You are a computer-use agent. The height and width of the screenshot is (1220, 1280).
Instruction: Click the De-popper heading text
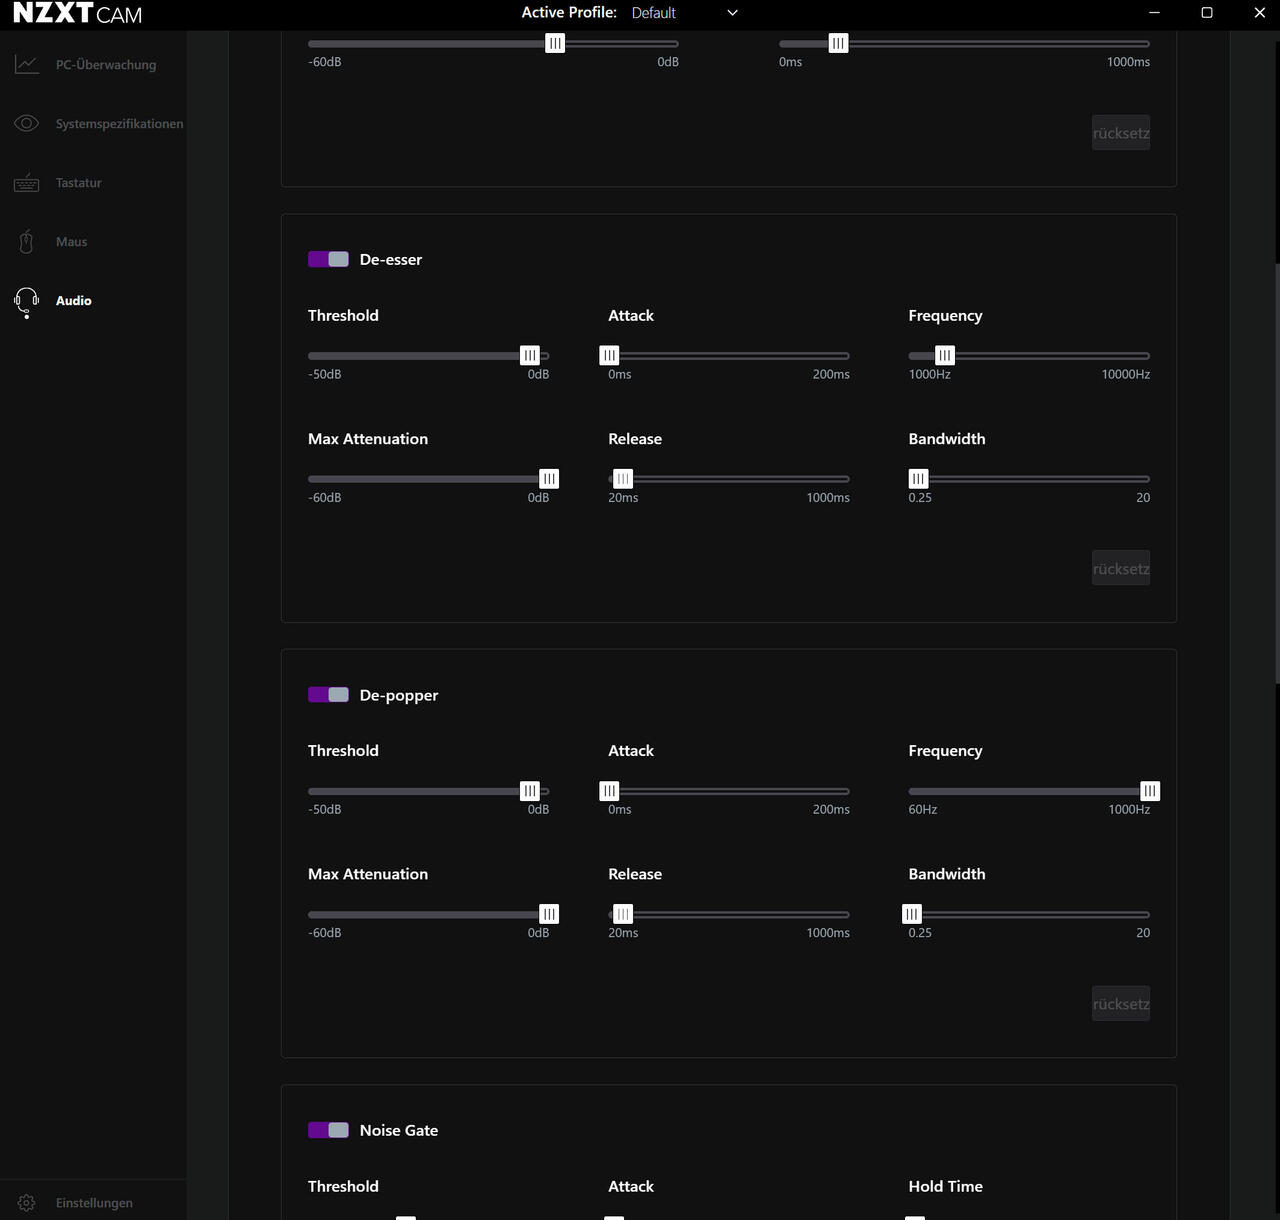click(x=399, y=695)
